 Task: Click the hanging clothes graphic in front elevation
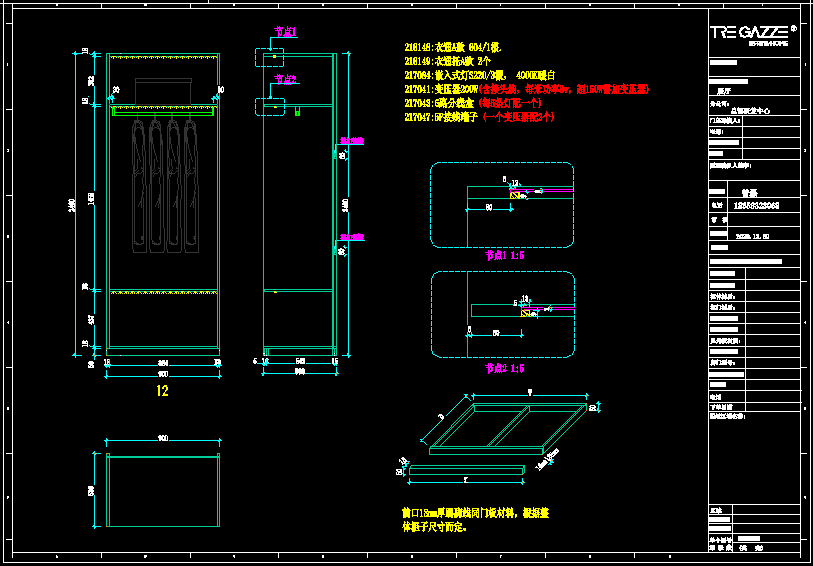165,185
